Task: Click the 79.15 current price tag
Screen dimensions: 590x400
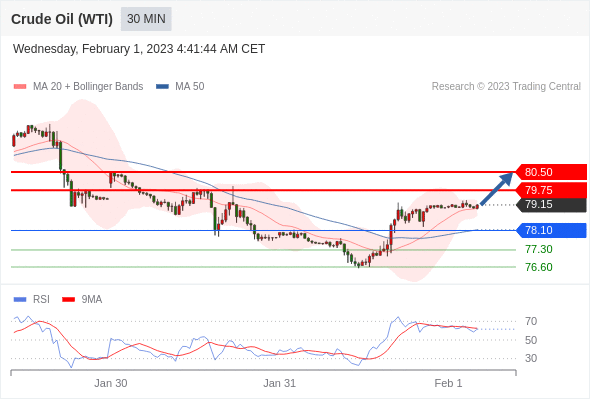Action: [551, 204]
